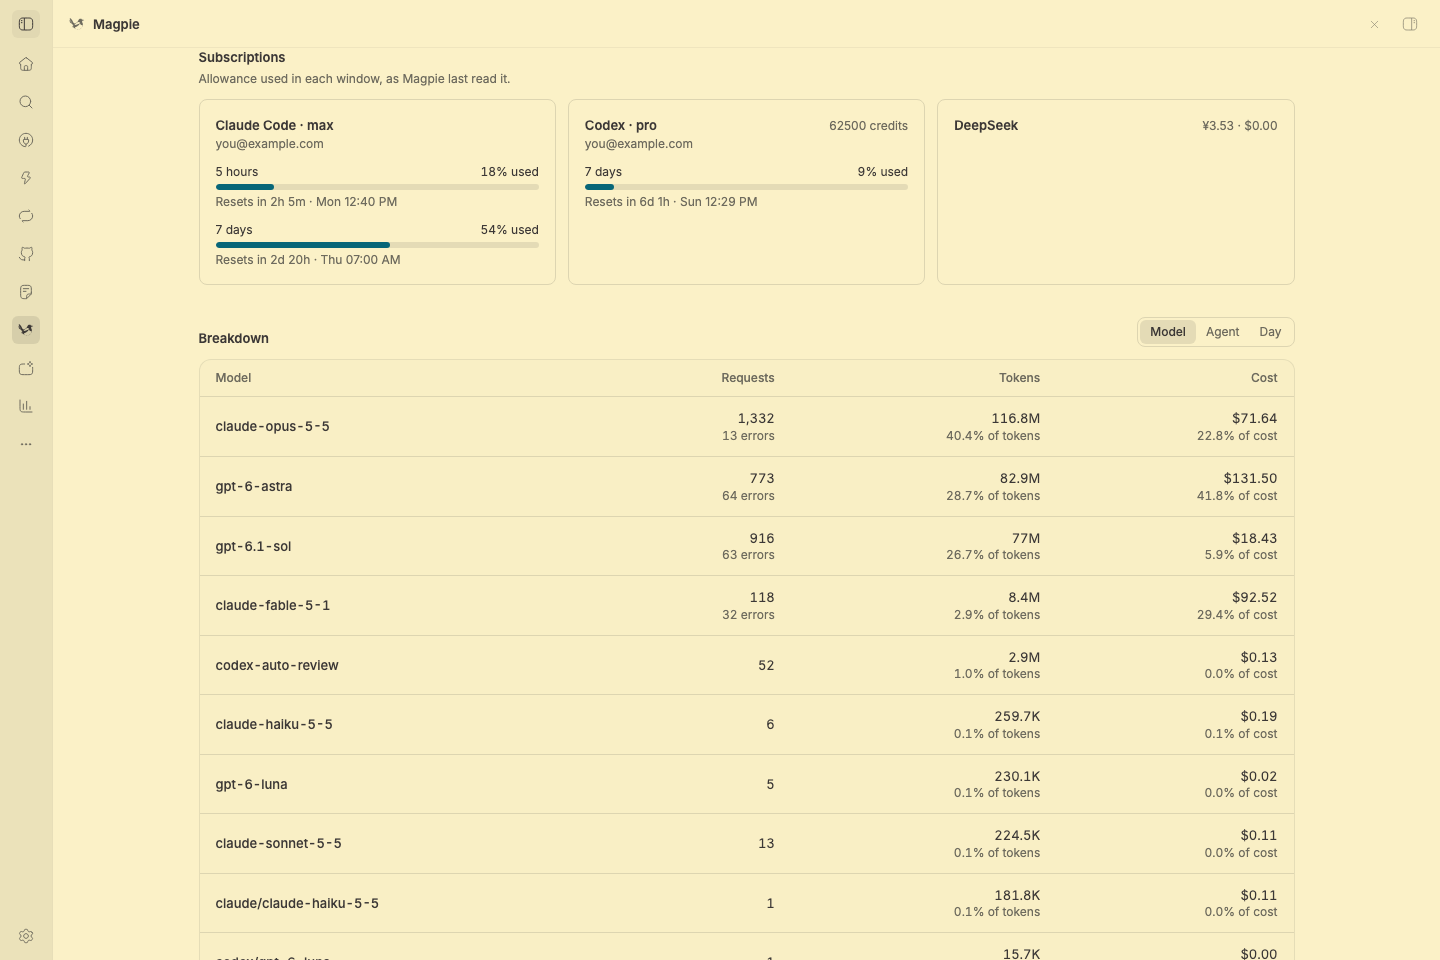Image resolution: width=1440 pixels, height=960 pixels.
Task: Open the Home icon in sidebar
Action: [x=26, y=65]
